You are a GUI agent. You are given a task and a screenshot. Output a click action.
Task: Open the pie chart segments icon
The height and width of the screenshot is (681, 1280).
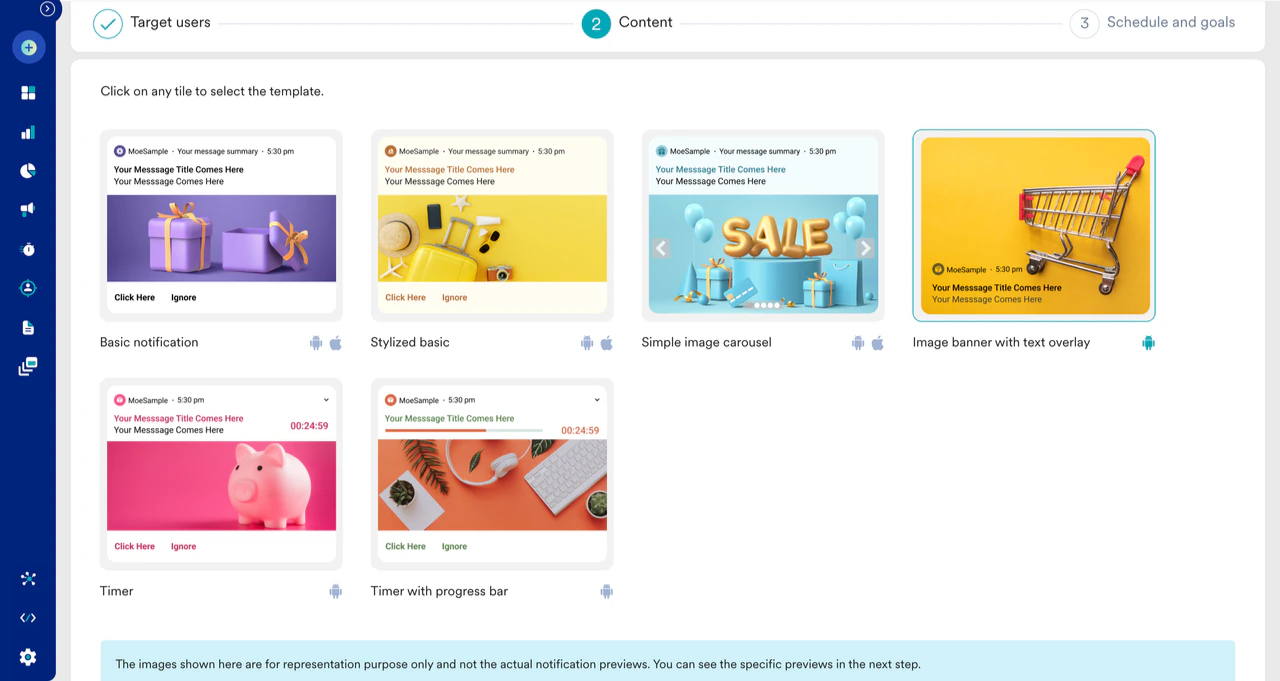28,171
